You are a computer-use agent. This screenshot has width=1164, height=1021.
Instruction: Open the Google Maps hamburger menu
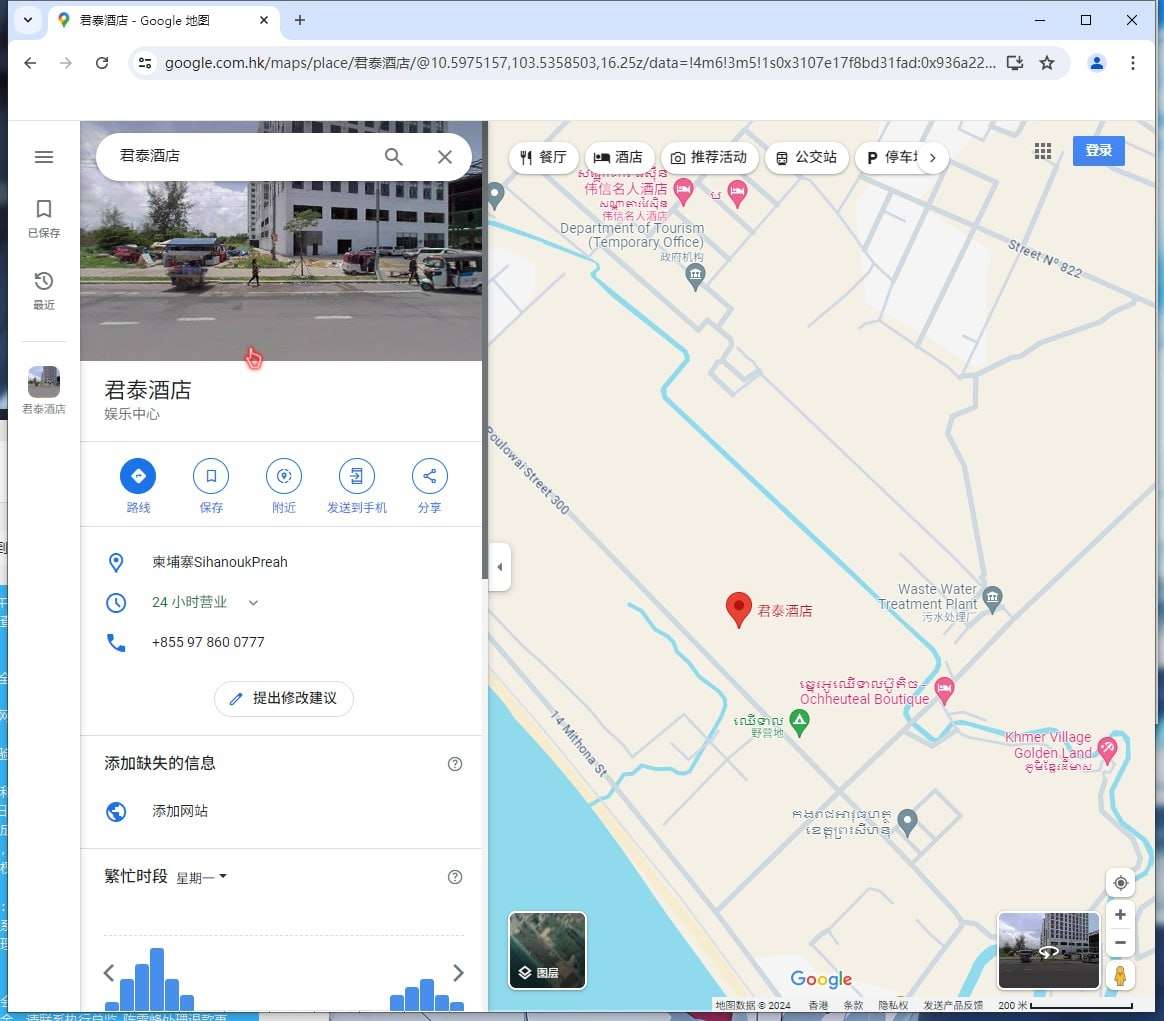click(x=44, y=157)
